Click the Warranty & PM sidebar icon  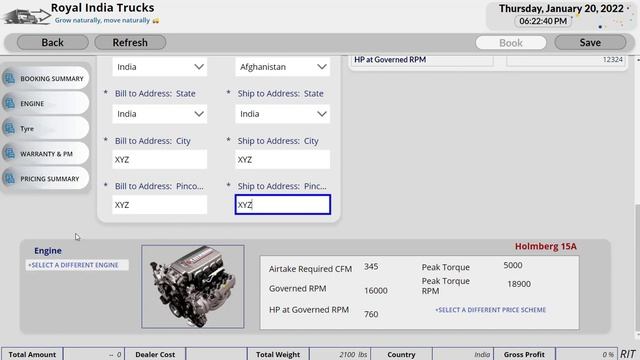point(9,153)
